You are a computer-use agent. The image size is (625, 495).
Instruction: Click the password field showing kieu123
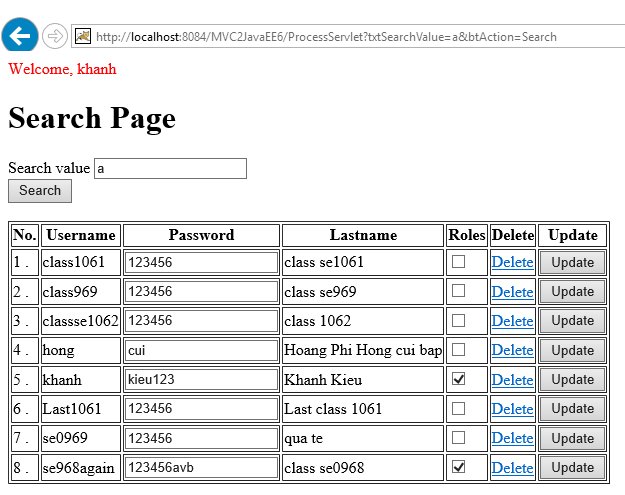pos(201,379)
